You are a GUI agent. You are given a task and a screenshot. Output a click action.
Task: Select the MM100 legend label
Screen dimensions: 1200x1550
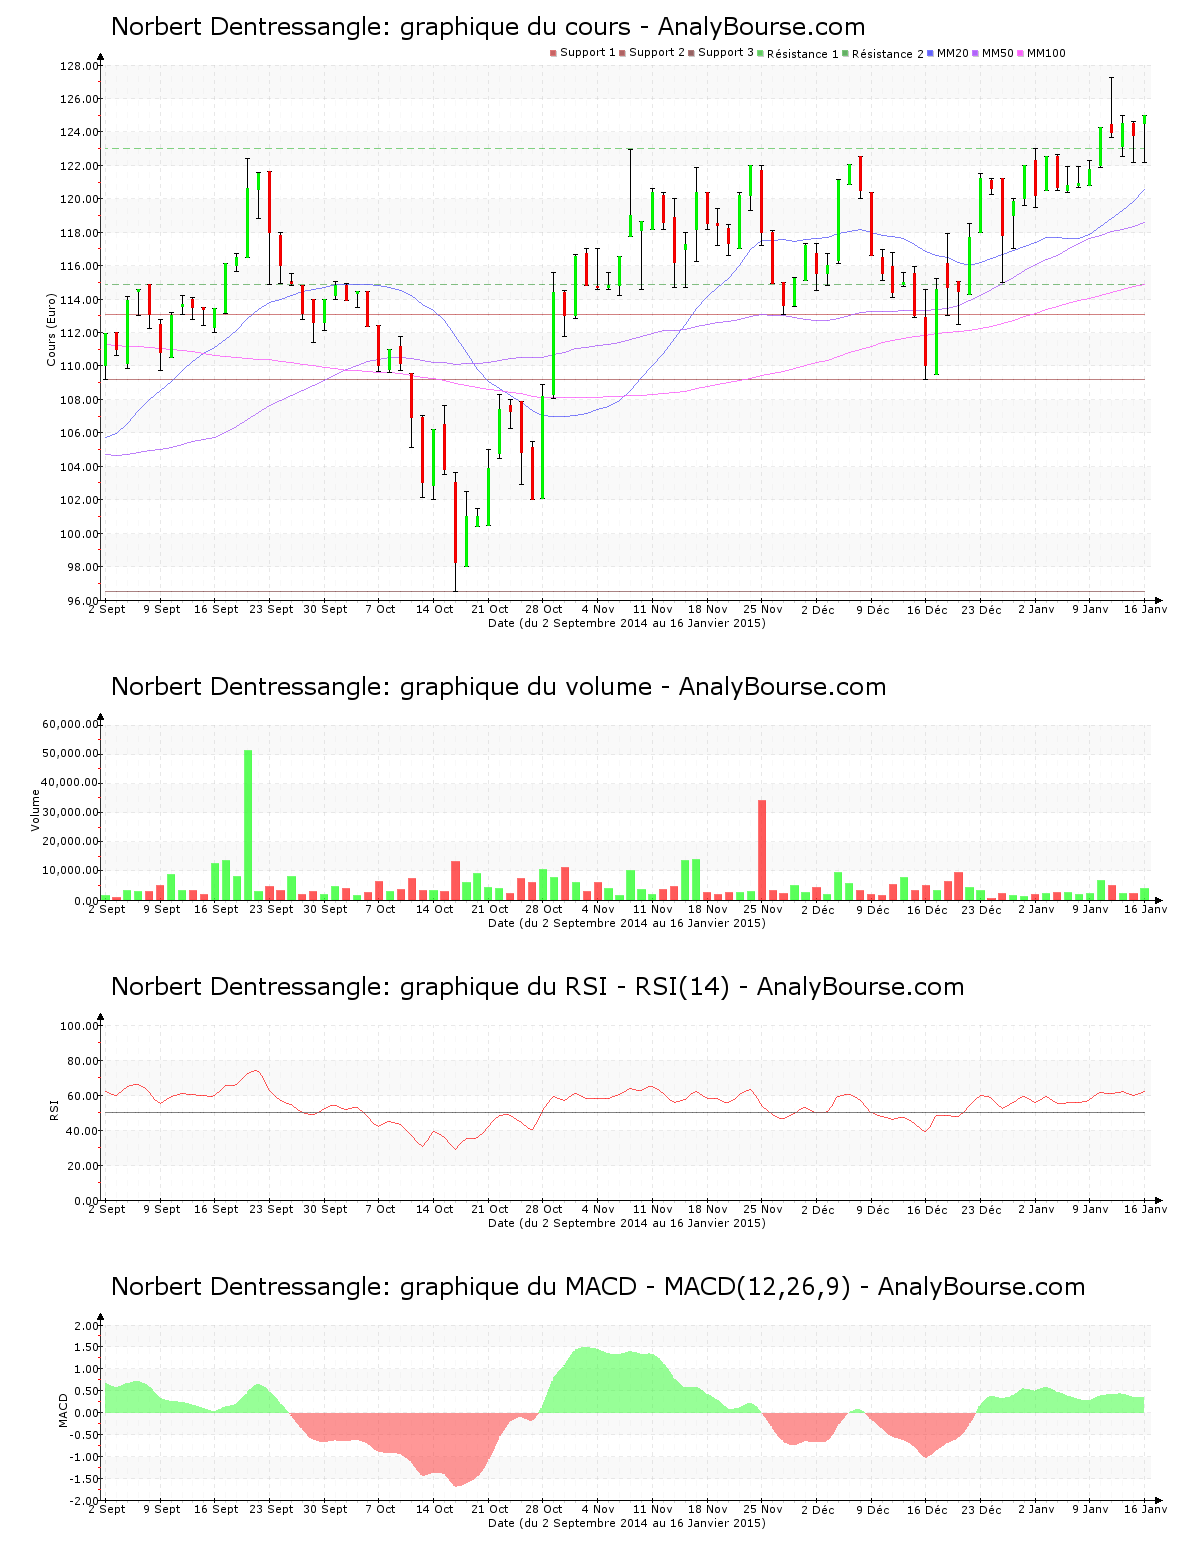(x=1047, y=53)
